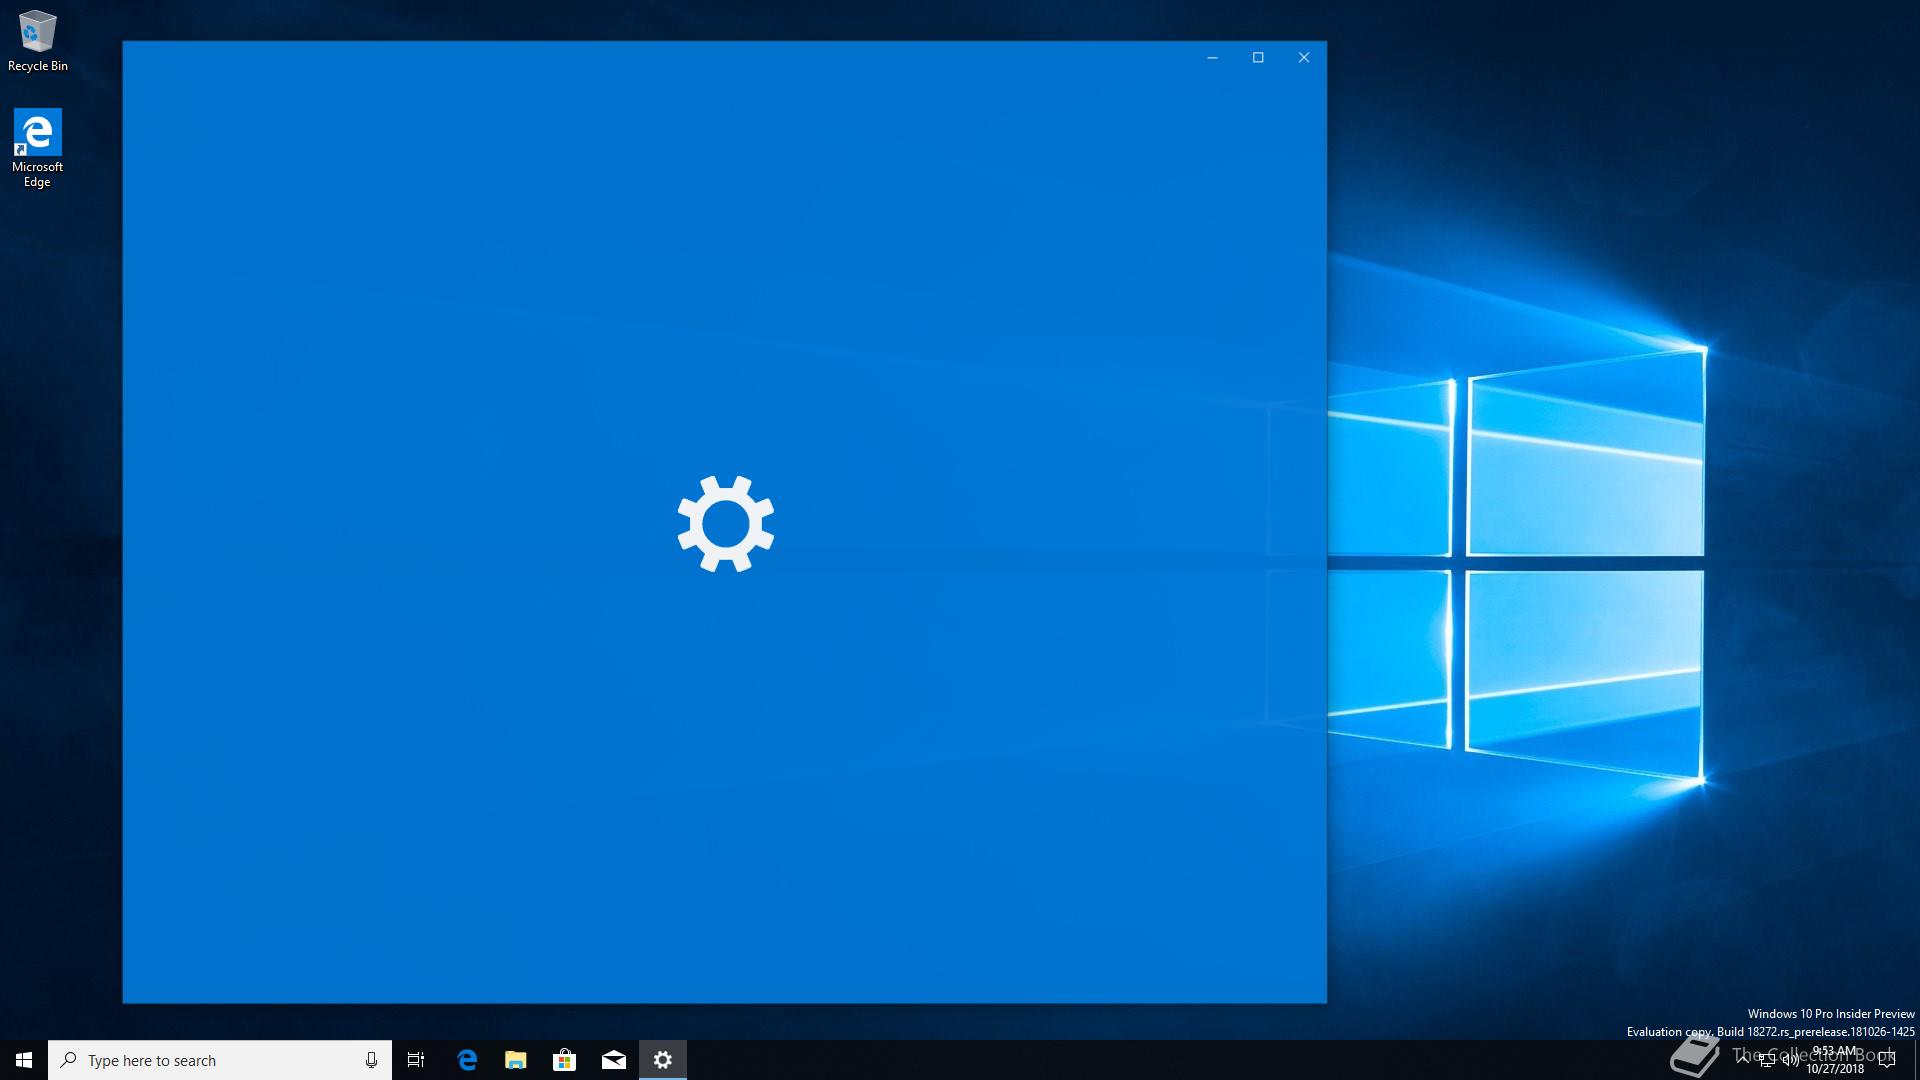
Task: Click the taskbar search box
Action: pos(220,1060)
